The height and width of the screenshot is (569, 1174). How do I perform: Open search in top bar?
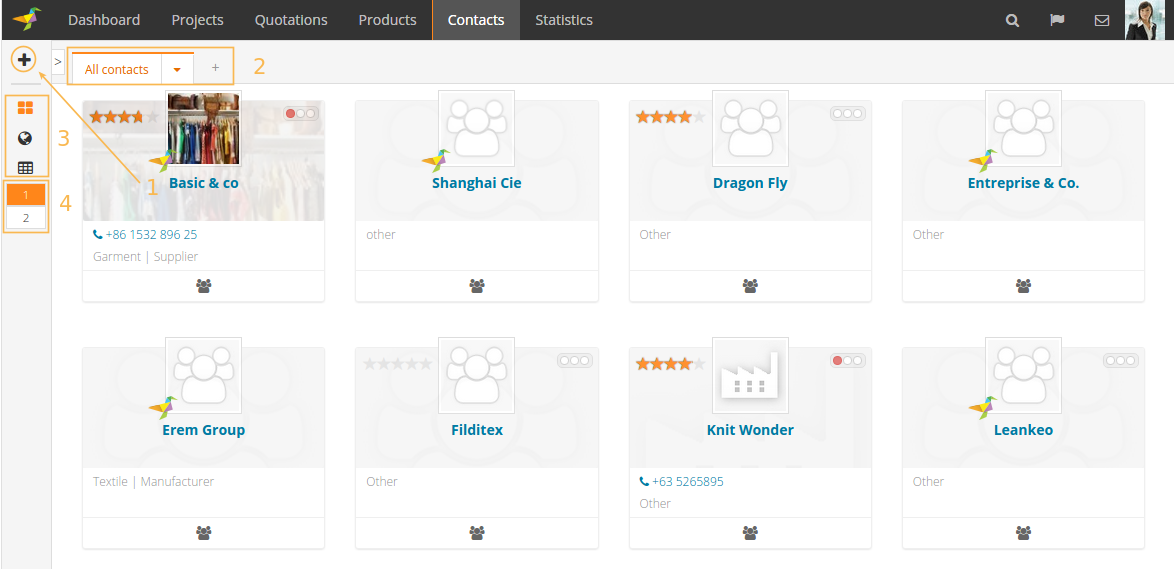click(x=1012, y=20)
